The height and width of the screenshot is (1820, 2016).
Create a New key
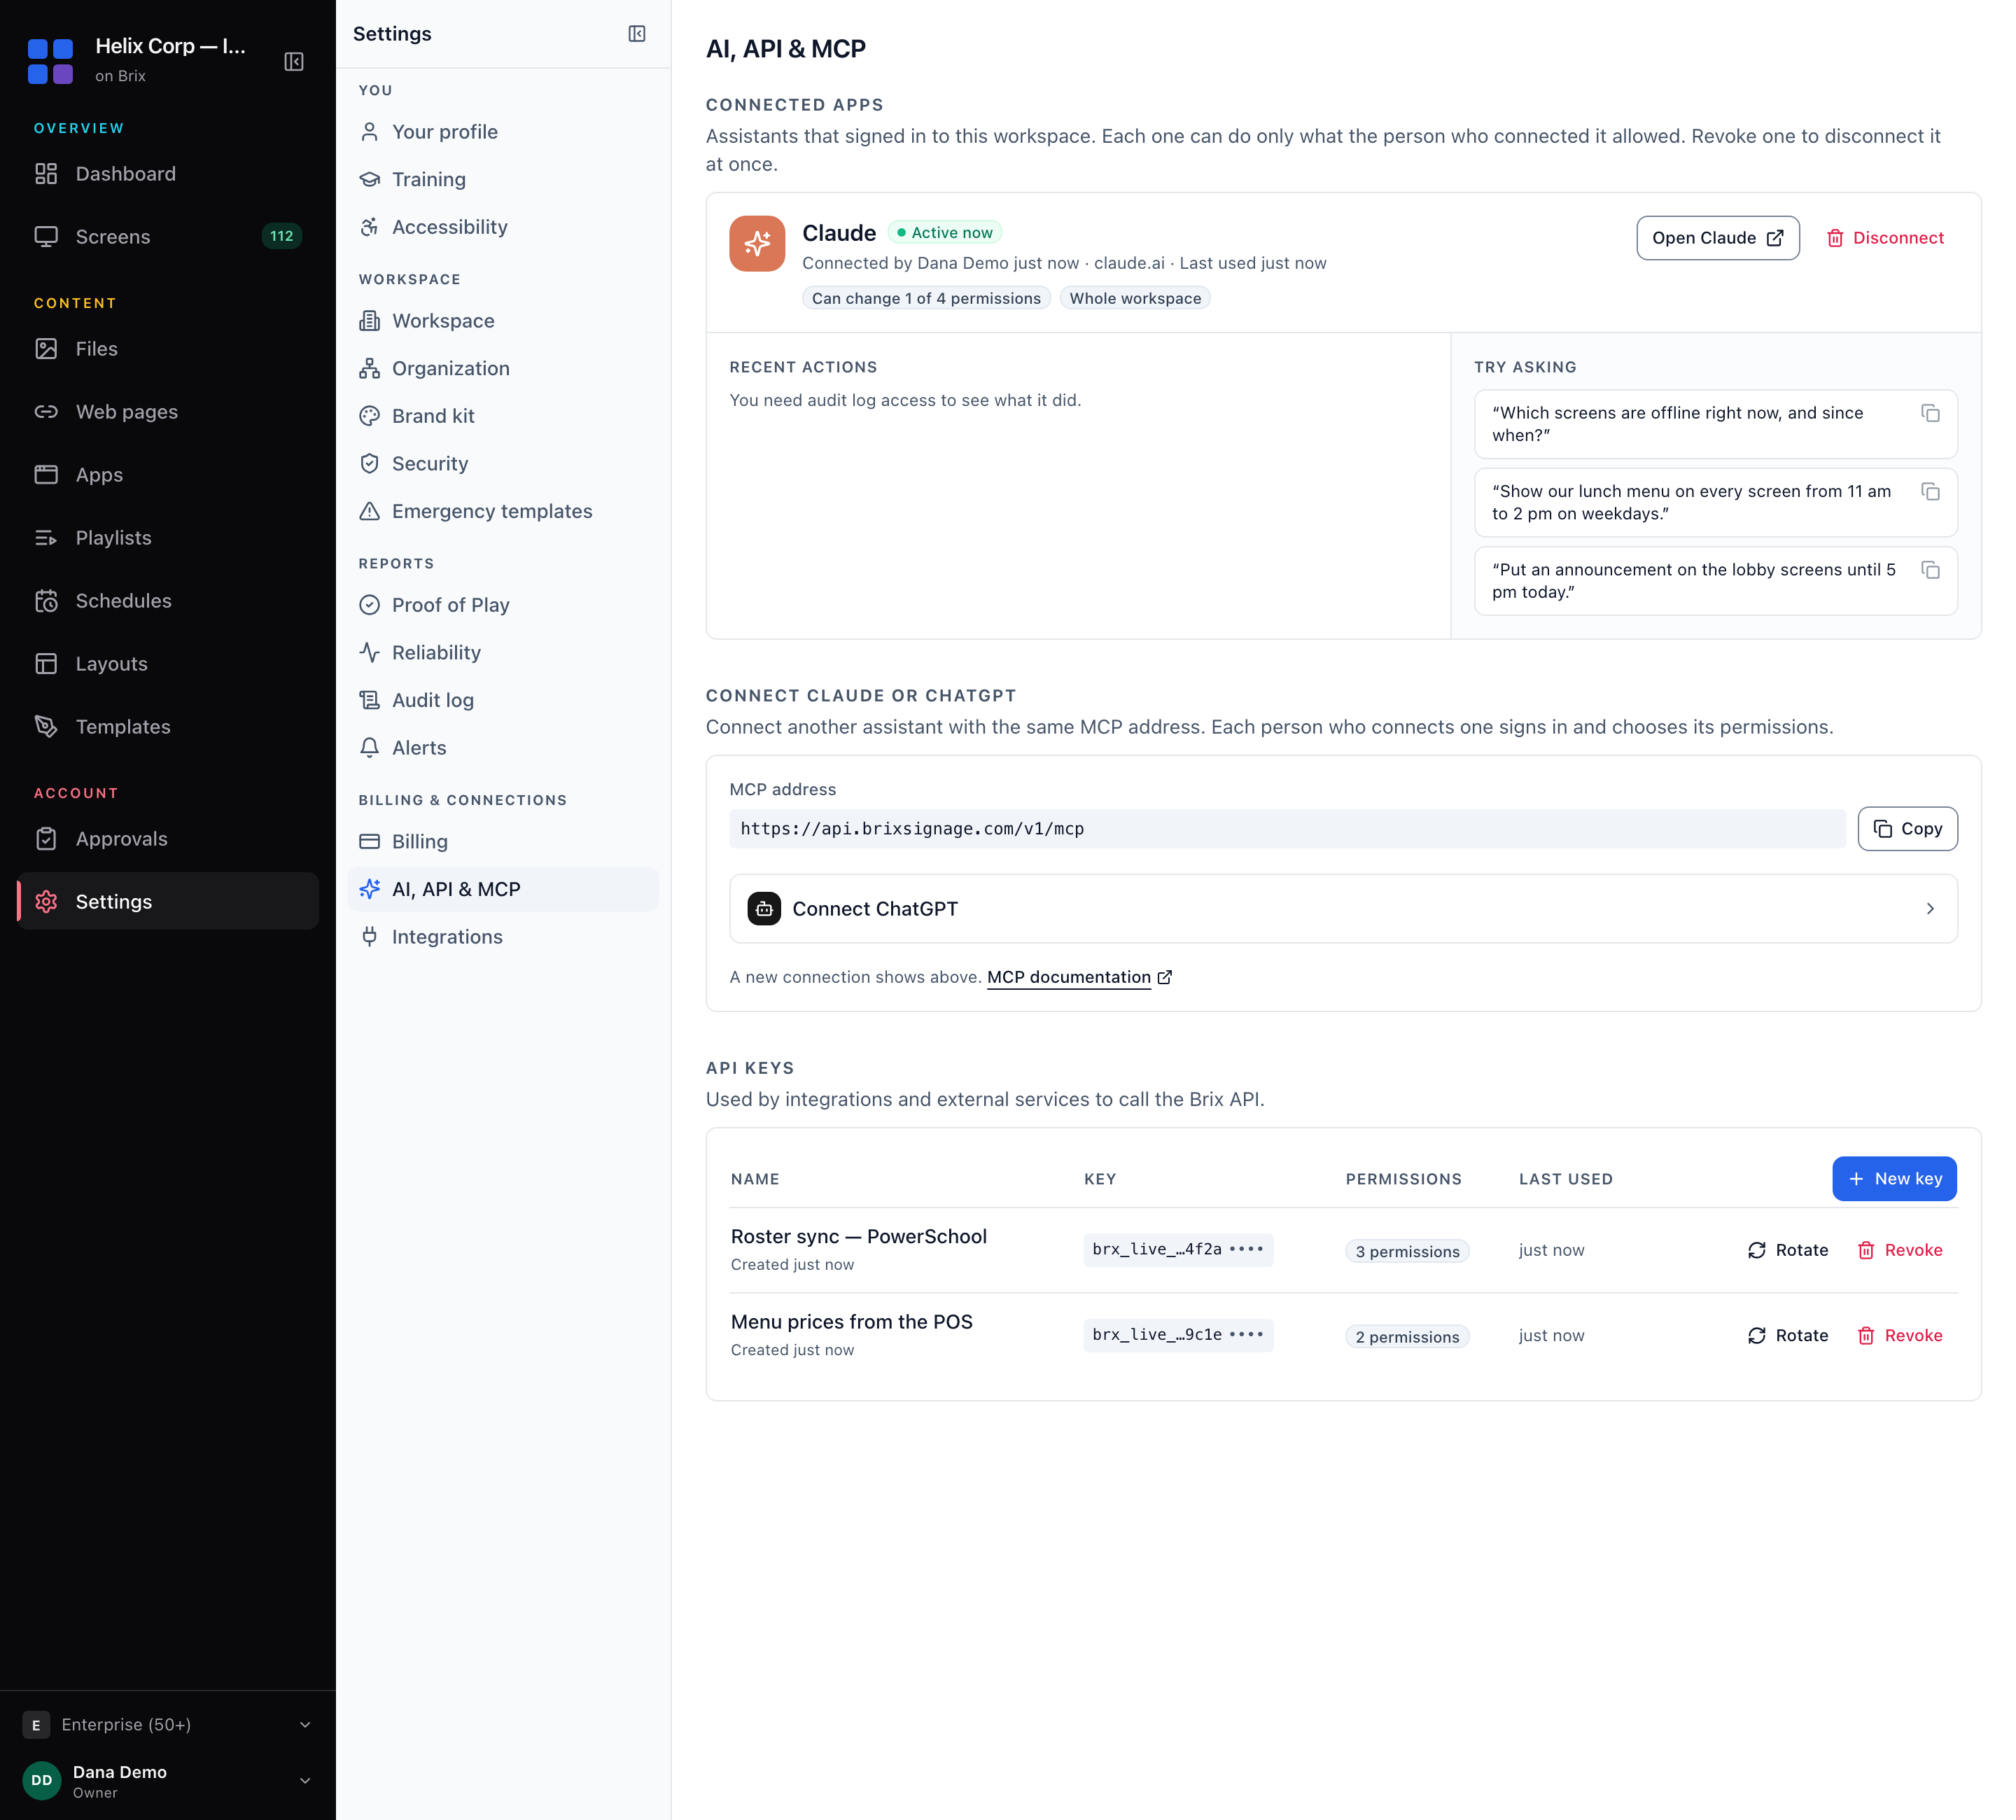pyautogui.click(x=1894, y=1179)
